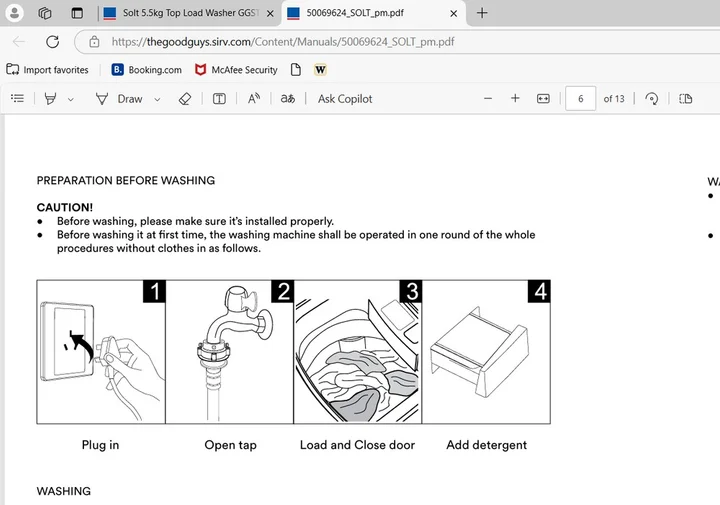Open Ask Copilot

click(x=345, y=99)
